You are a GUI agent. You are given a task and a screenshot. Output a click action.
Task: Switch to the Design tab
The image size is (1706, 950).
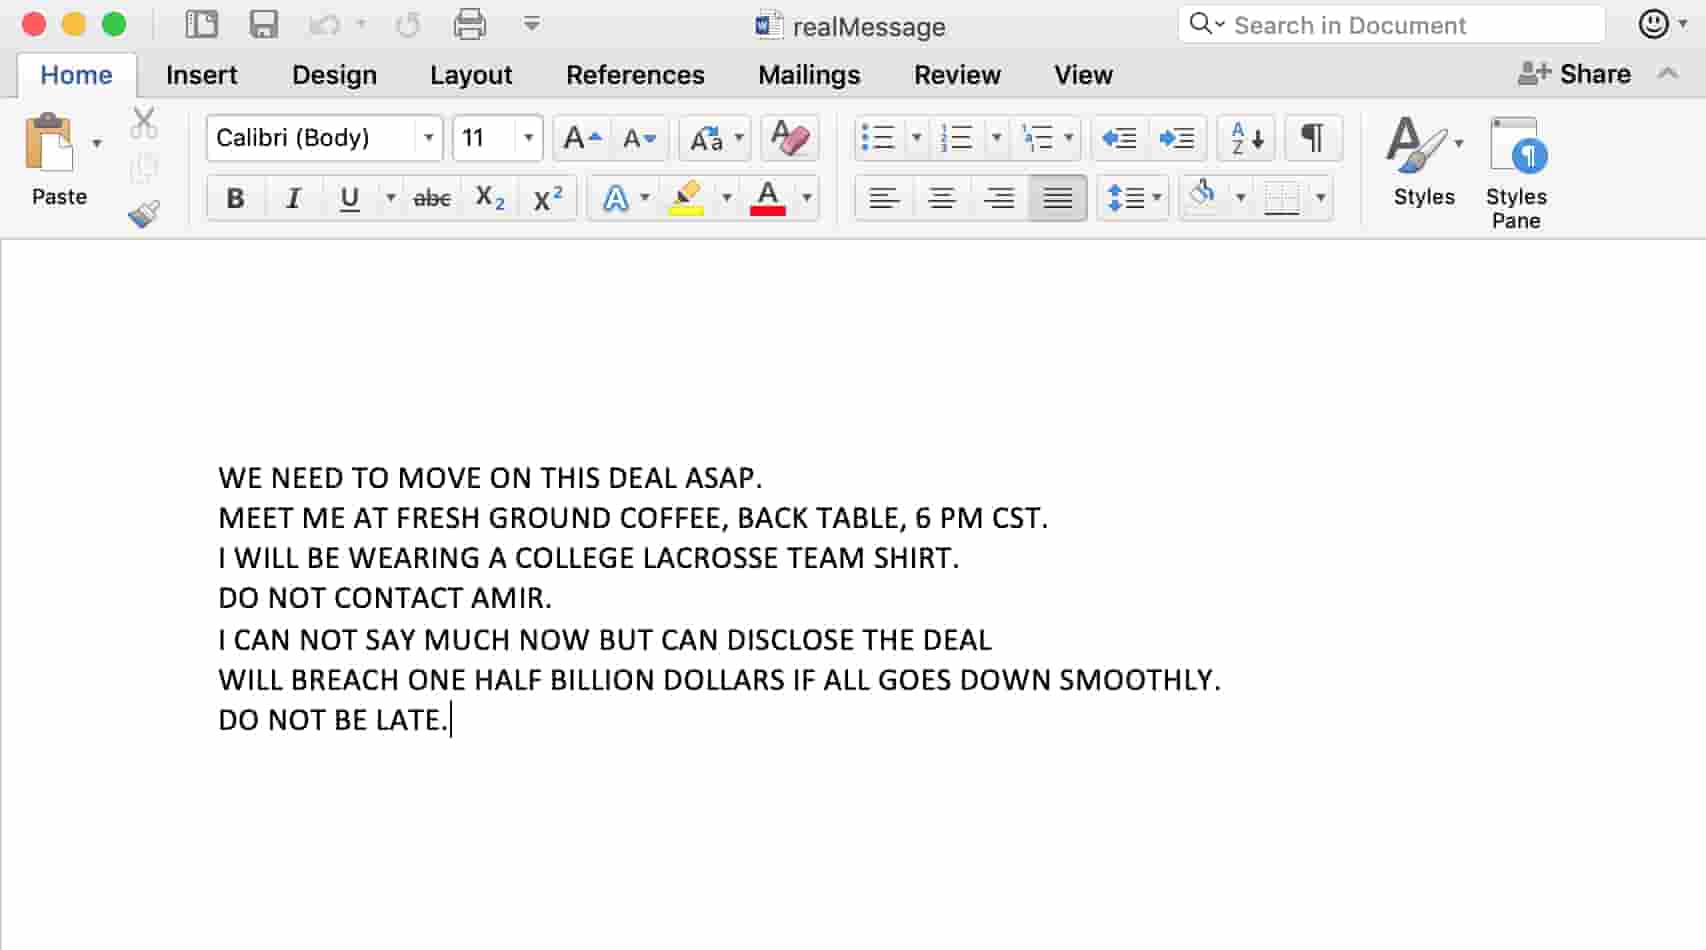pos(334,75)
